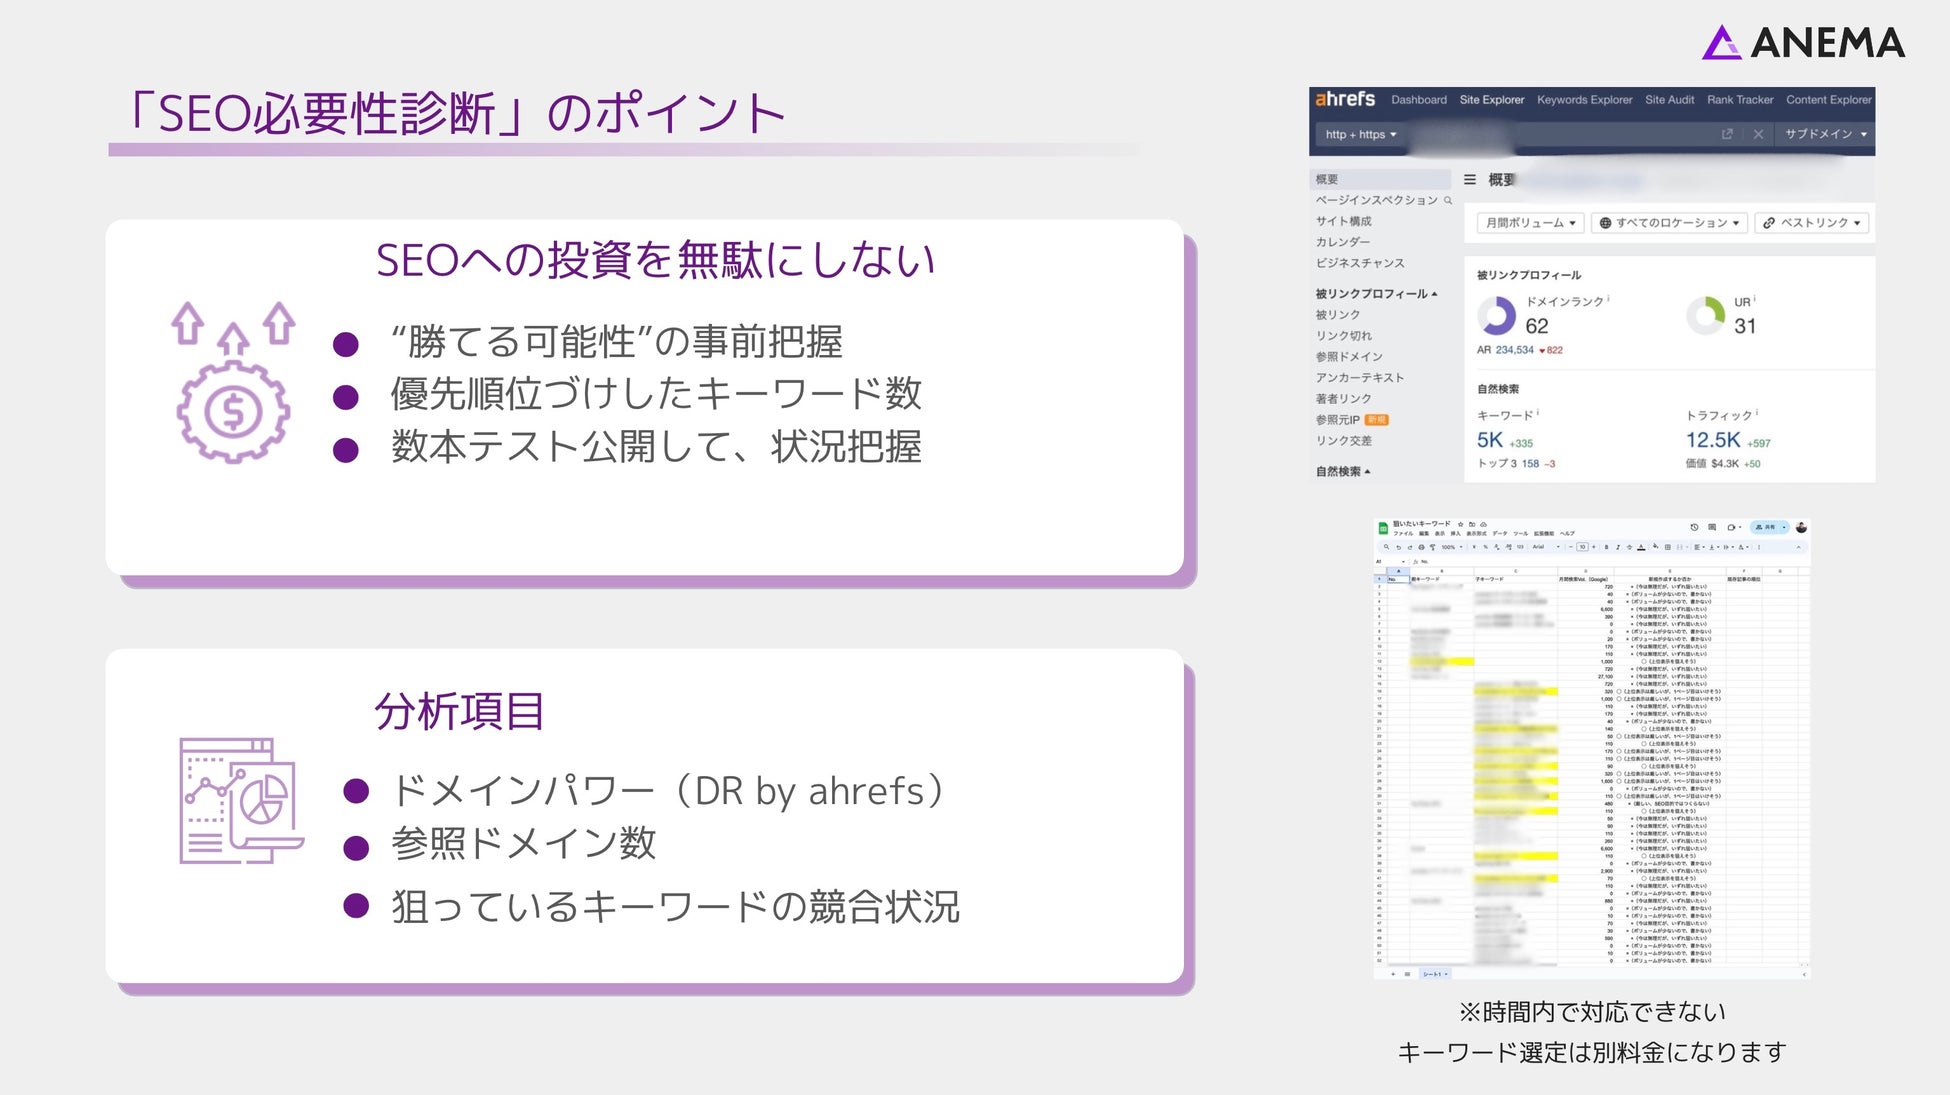1950x1095 pixels.
Task: Click the open-in-new-window icon in URL bar
Action: pyautogui.click(x=1727, y=134)
